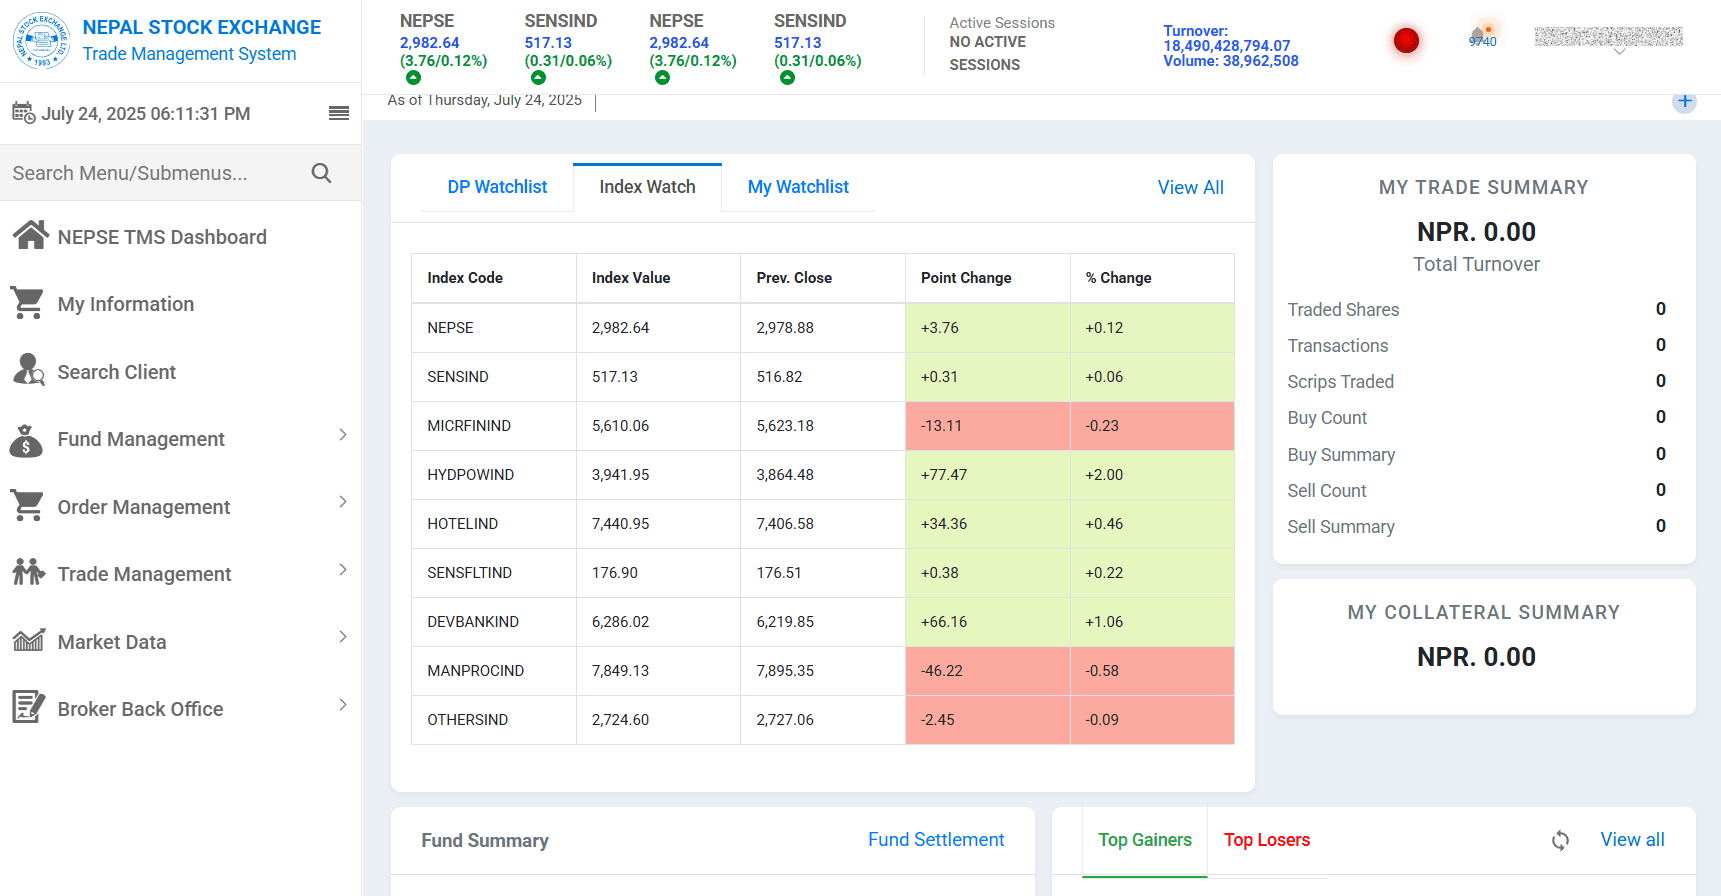This screenshot has height=896, width=1721.
Task: Select the NEPSE index row name
Action: point(450,328)
